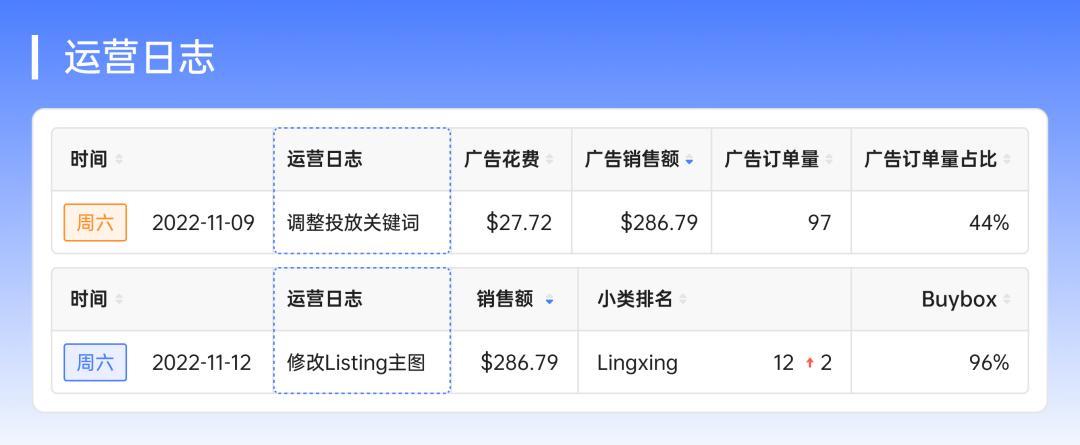Click the Lingxing category cell

tap(637, 363)
